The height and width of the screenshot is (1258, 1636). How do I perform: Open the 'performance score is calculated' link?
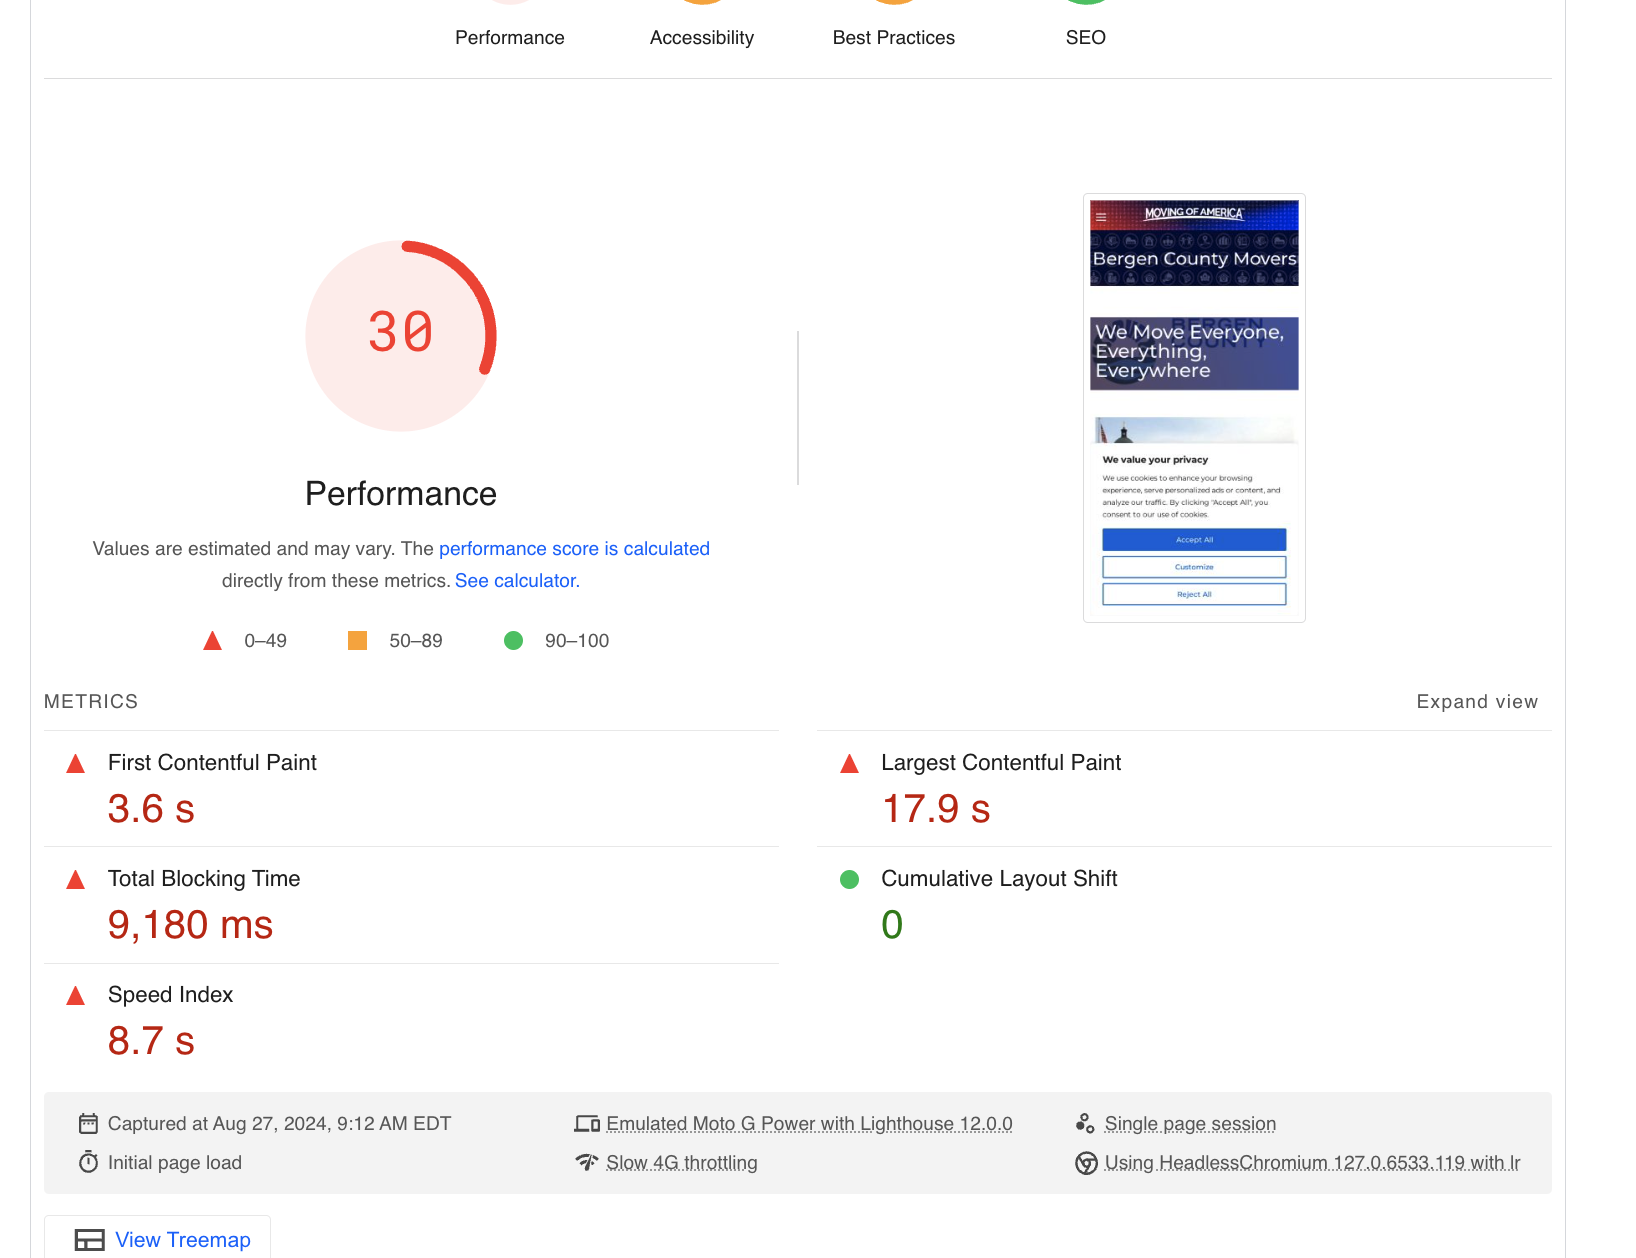(x=574, y=548)
